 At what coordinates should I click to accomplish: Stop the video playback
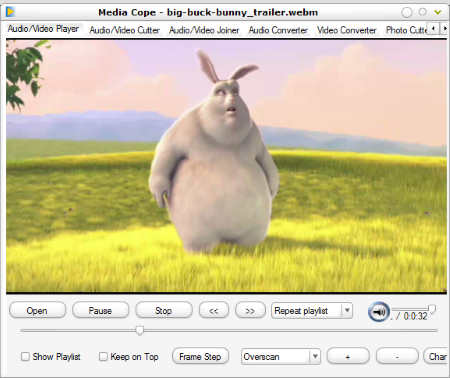coord(164,310)
